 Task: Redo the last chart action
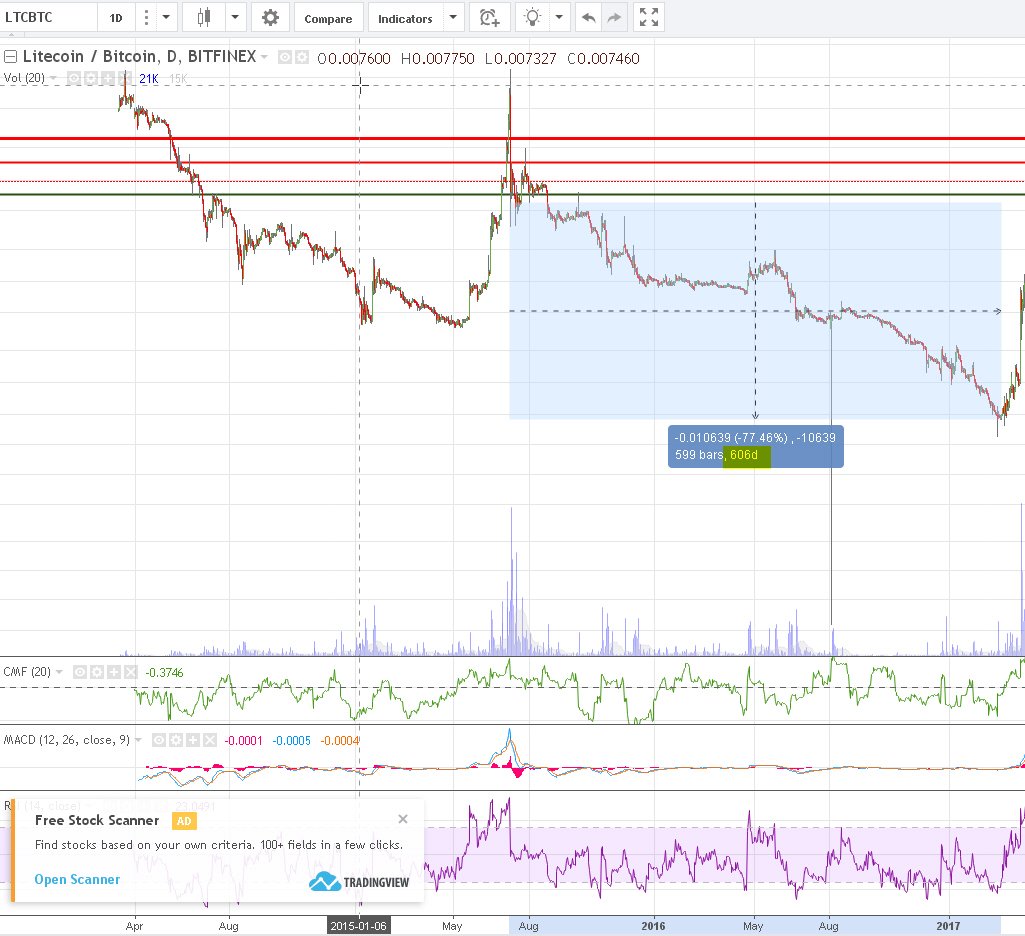[614, 18]
